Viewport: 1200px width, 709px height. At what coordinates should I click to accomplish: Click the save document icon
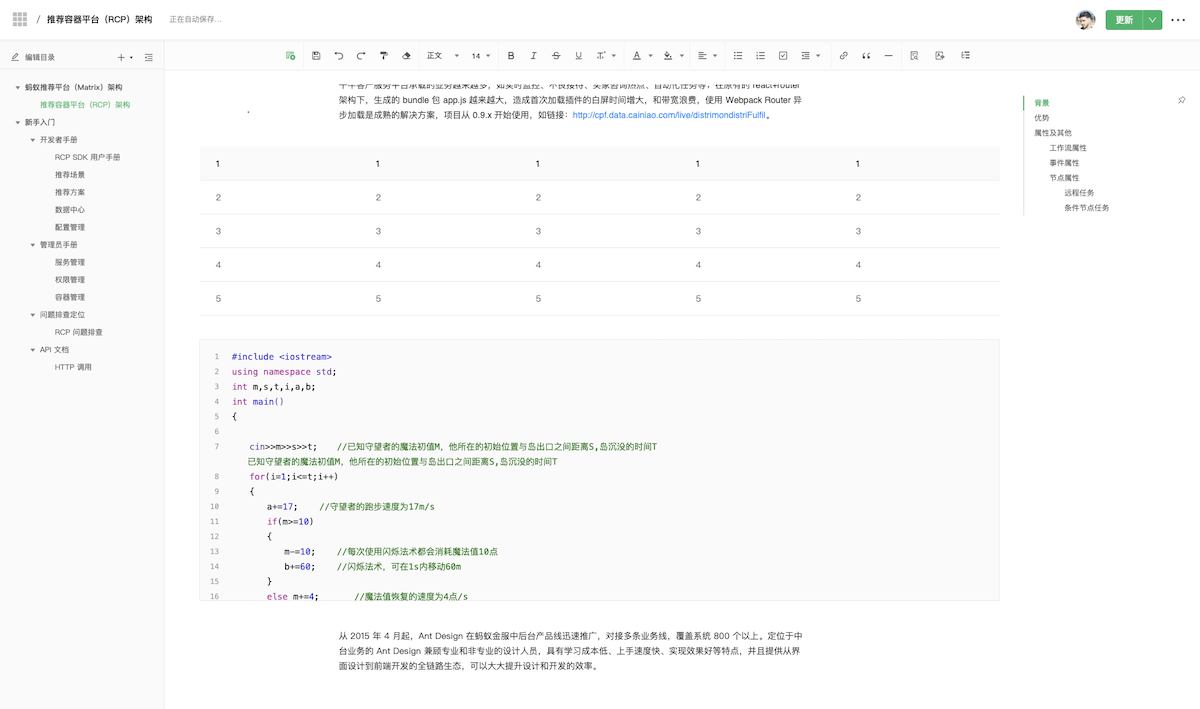(x=316, y=56)
